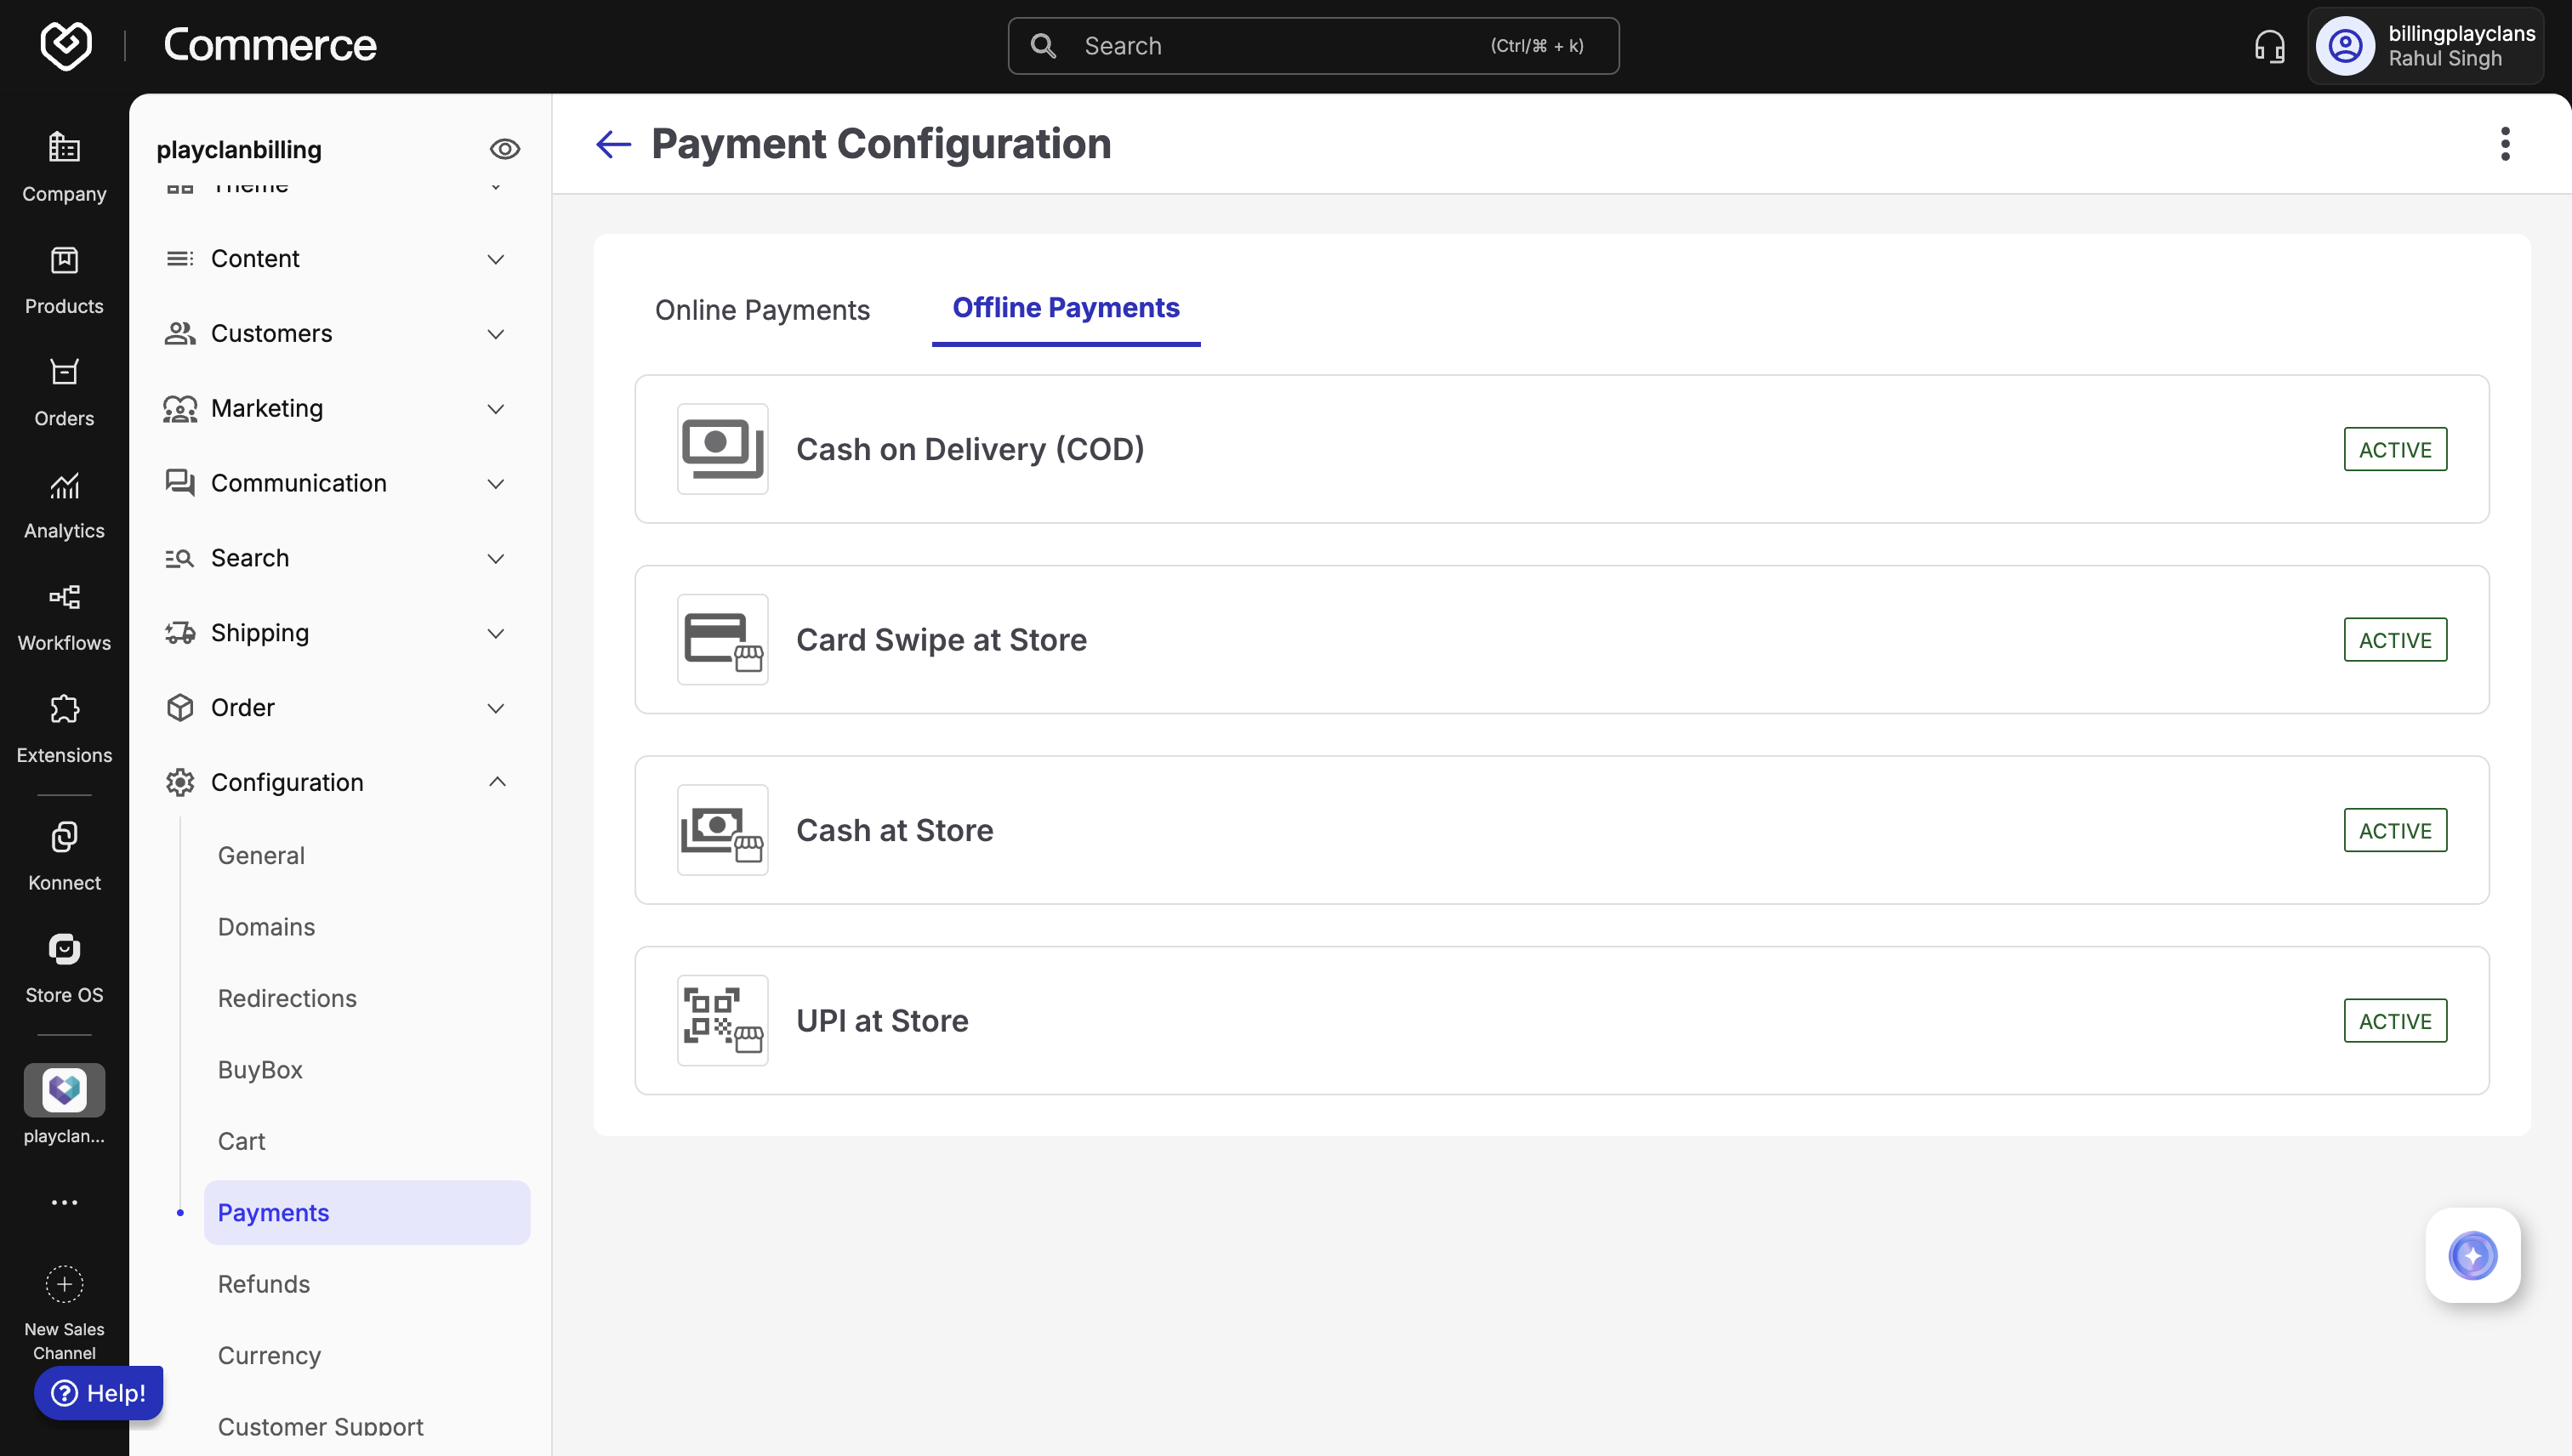2572x1456 pixels.
Task: Collapse the Configuration section
Action: click(496, 782)
